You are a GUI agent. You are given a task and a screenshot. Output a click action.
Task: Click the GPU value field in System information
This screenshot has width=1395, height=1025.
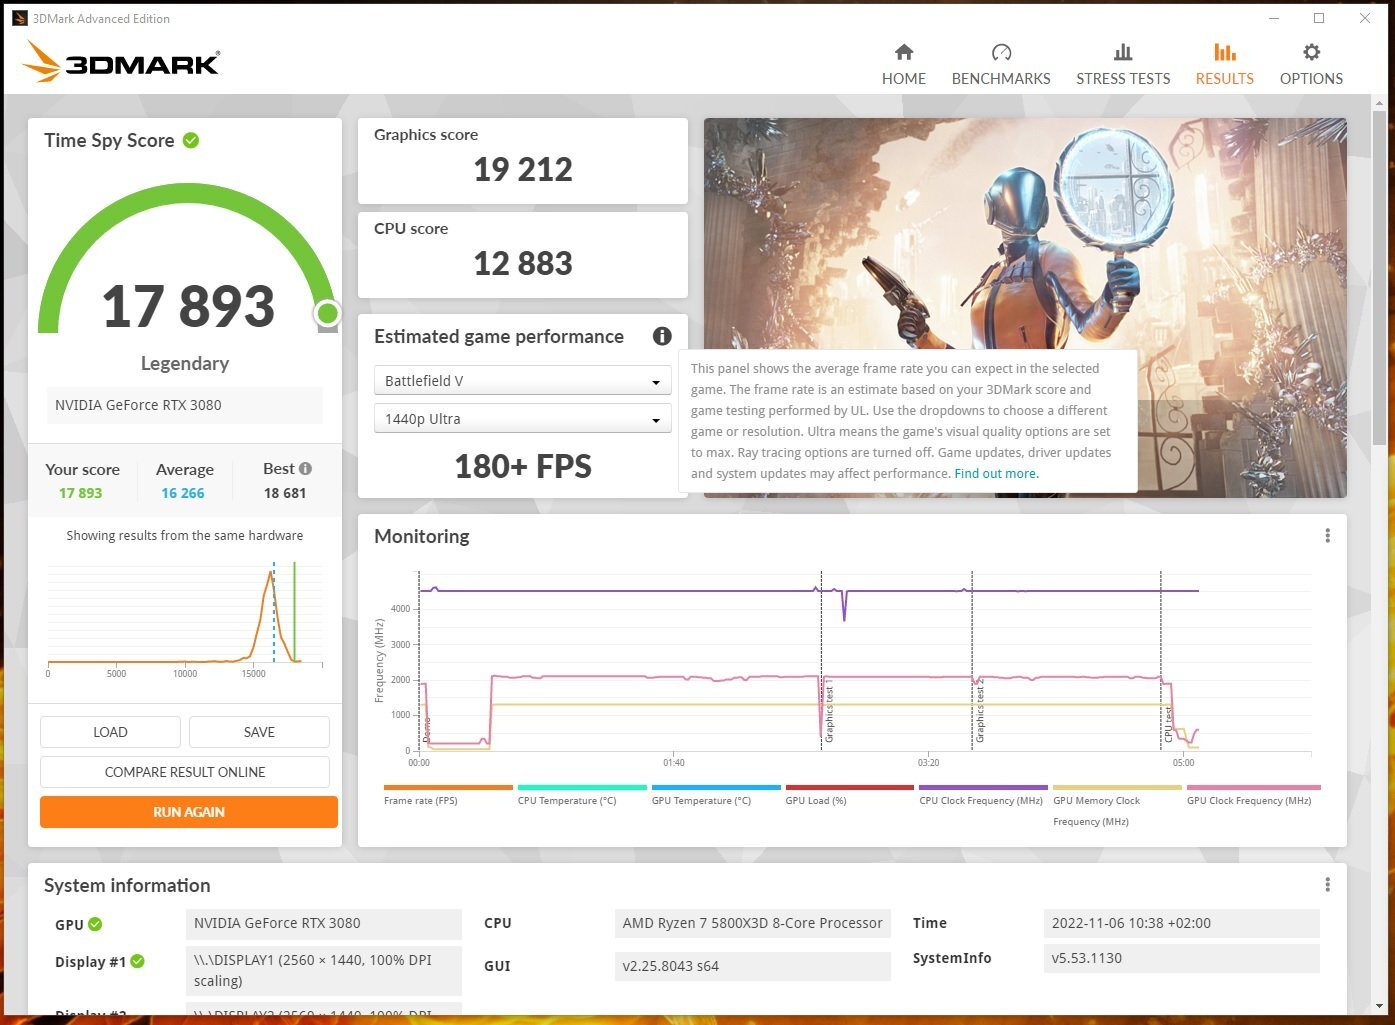click(324, 923)
